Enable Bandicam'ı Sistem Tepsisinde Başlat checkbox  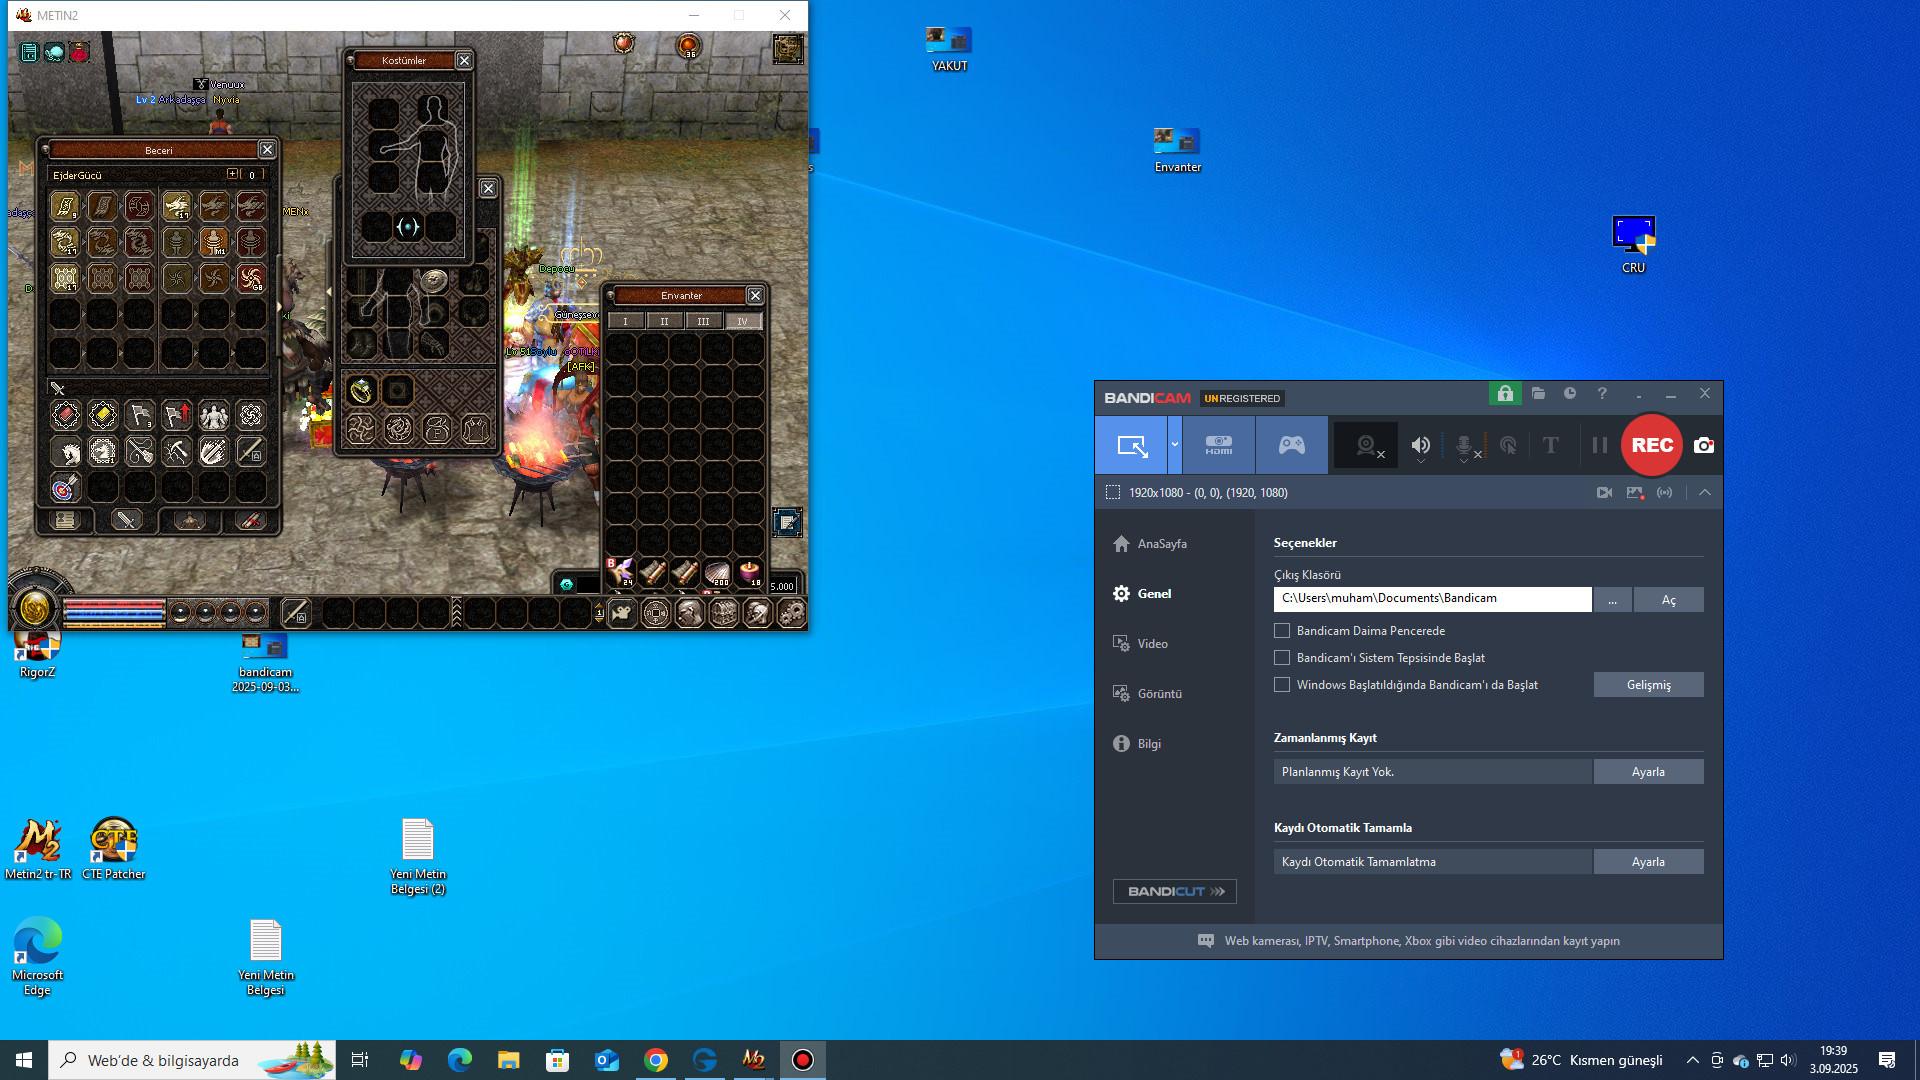pyautogui.click(x=1282, y=658)
